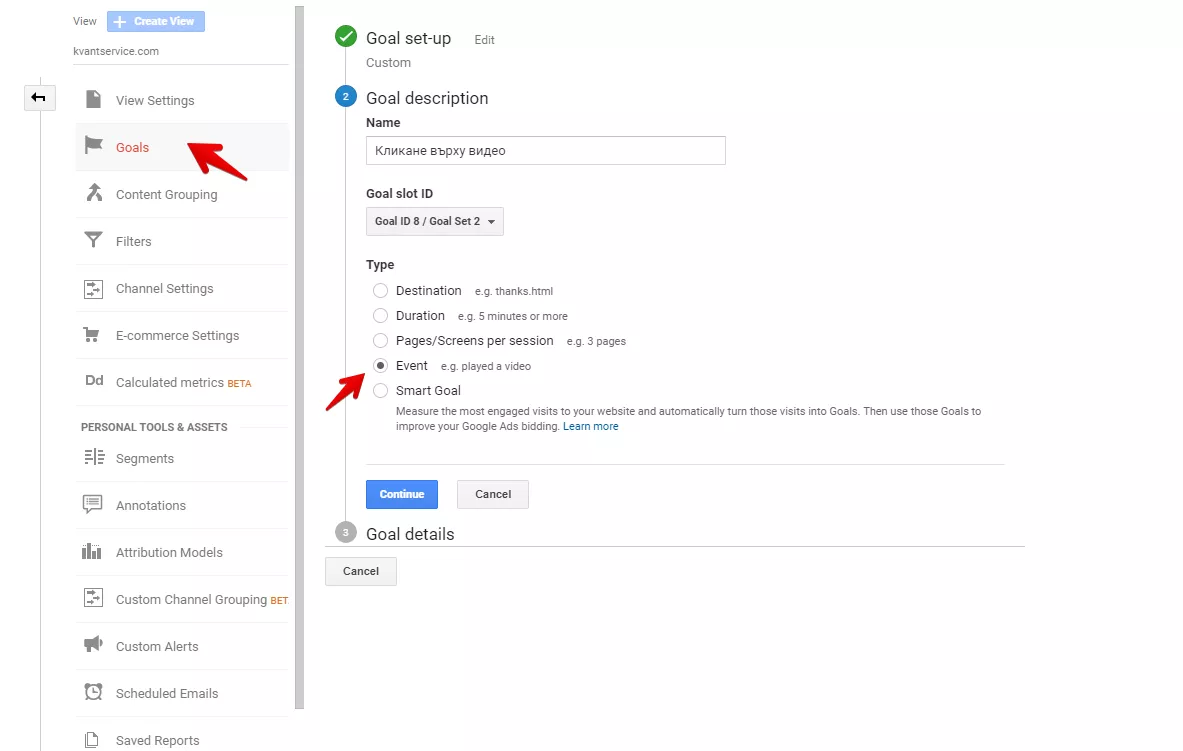
Task: Click the Filters funnel icon
Action: [x=93, y=240]
